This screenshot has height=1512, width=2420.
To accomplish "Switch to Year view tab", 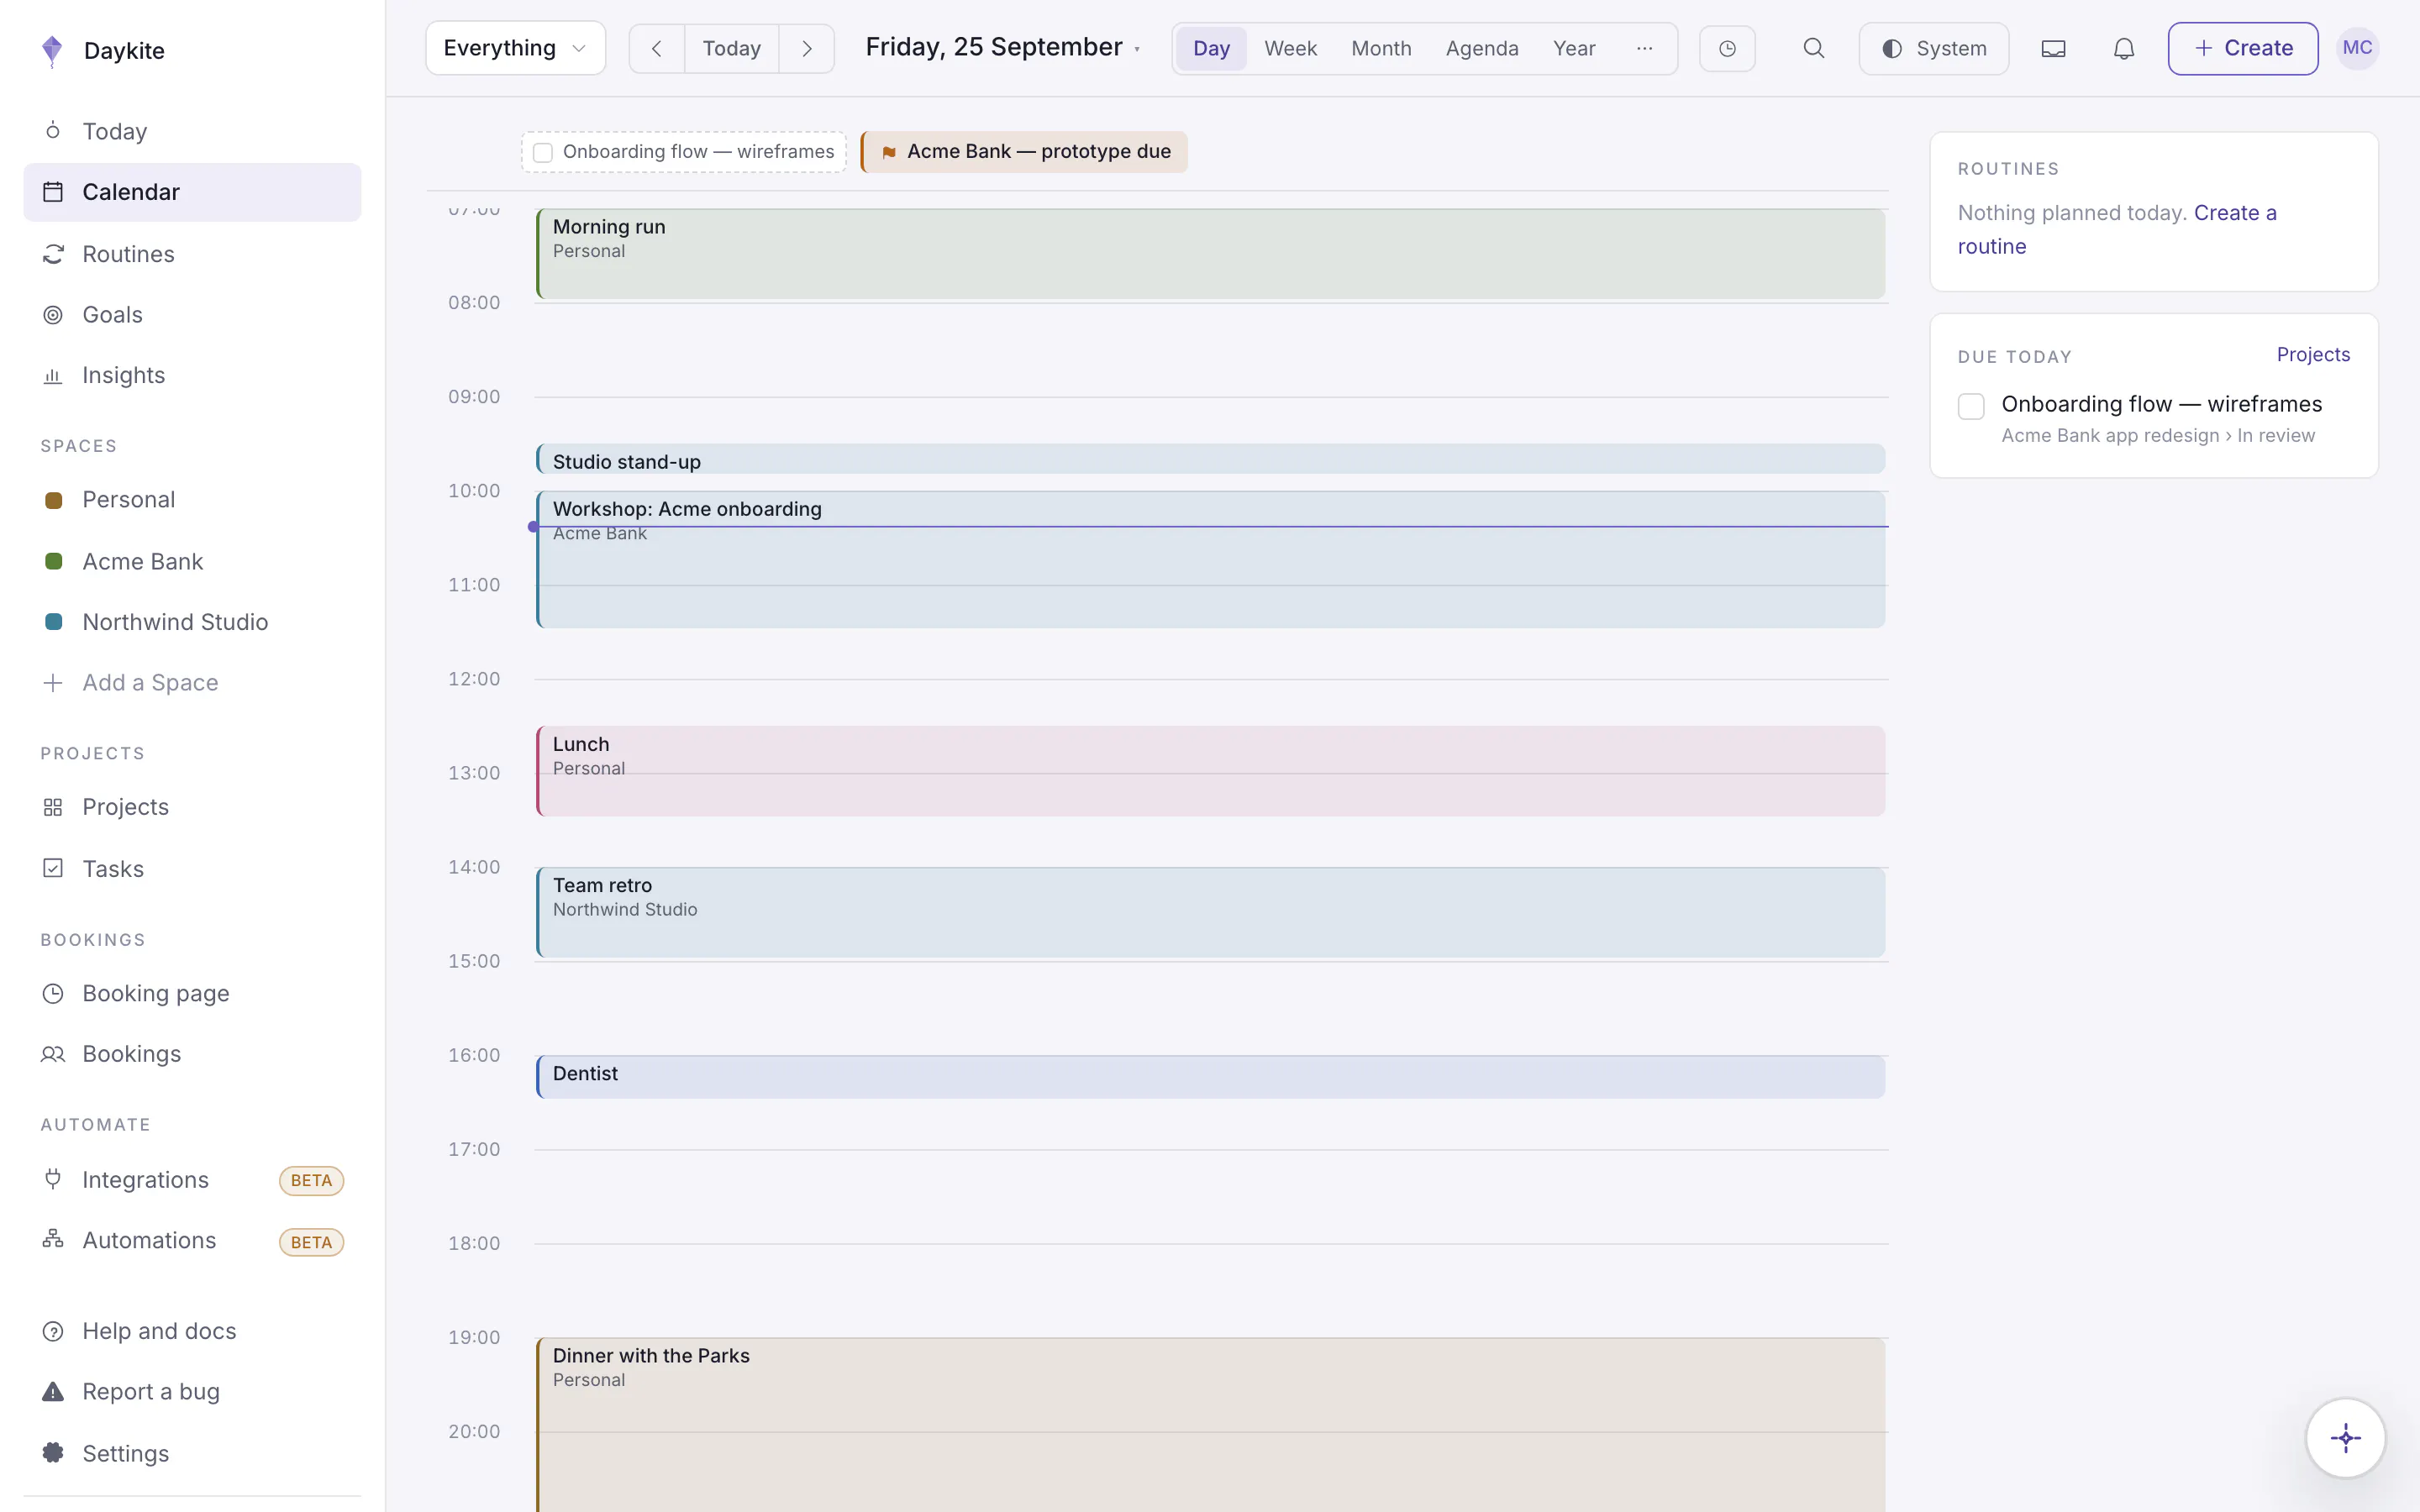I will [1574, 48].
